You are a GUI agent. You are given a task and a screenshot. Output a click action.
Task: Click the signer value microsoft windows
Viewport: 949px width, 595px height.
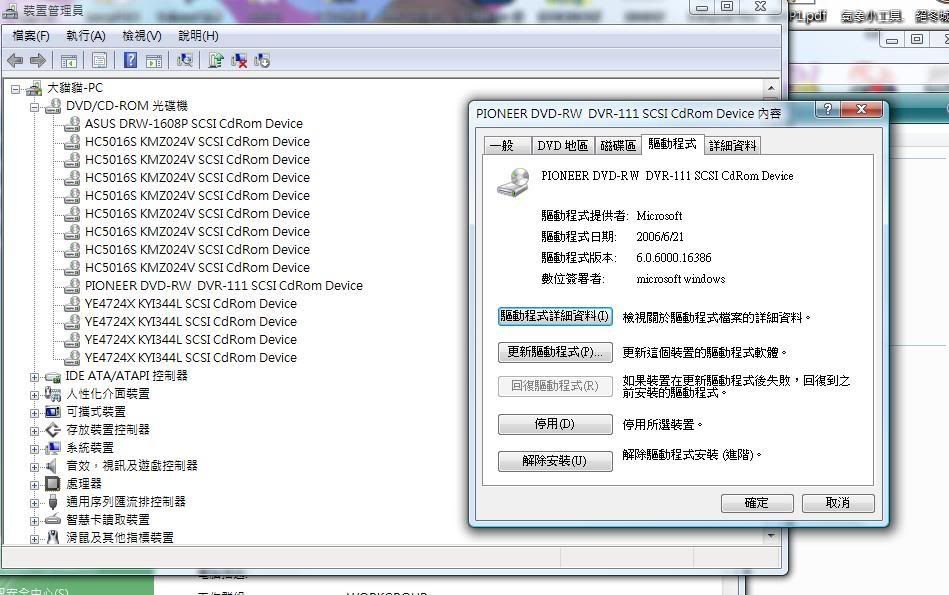pos(680,279)
